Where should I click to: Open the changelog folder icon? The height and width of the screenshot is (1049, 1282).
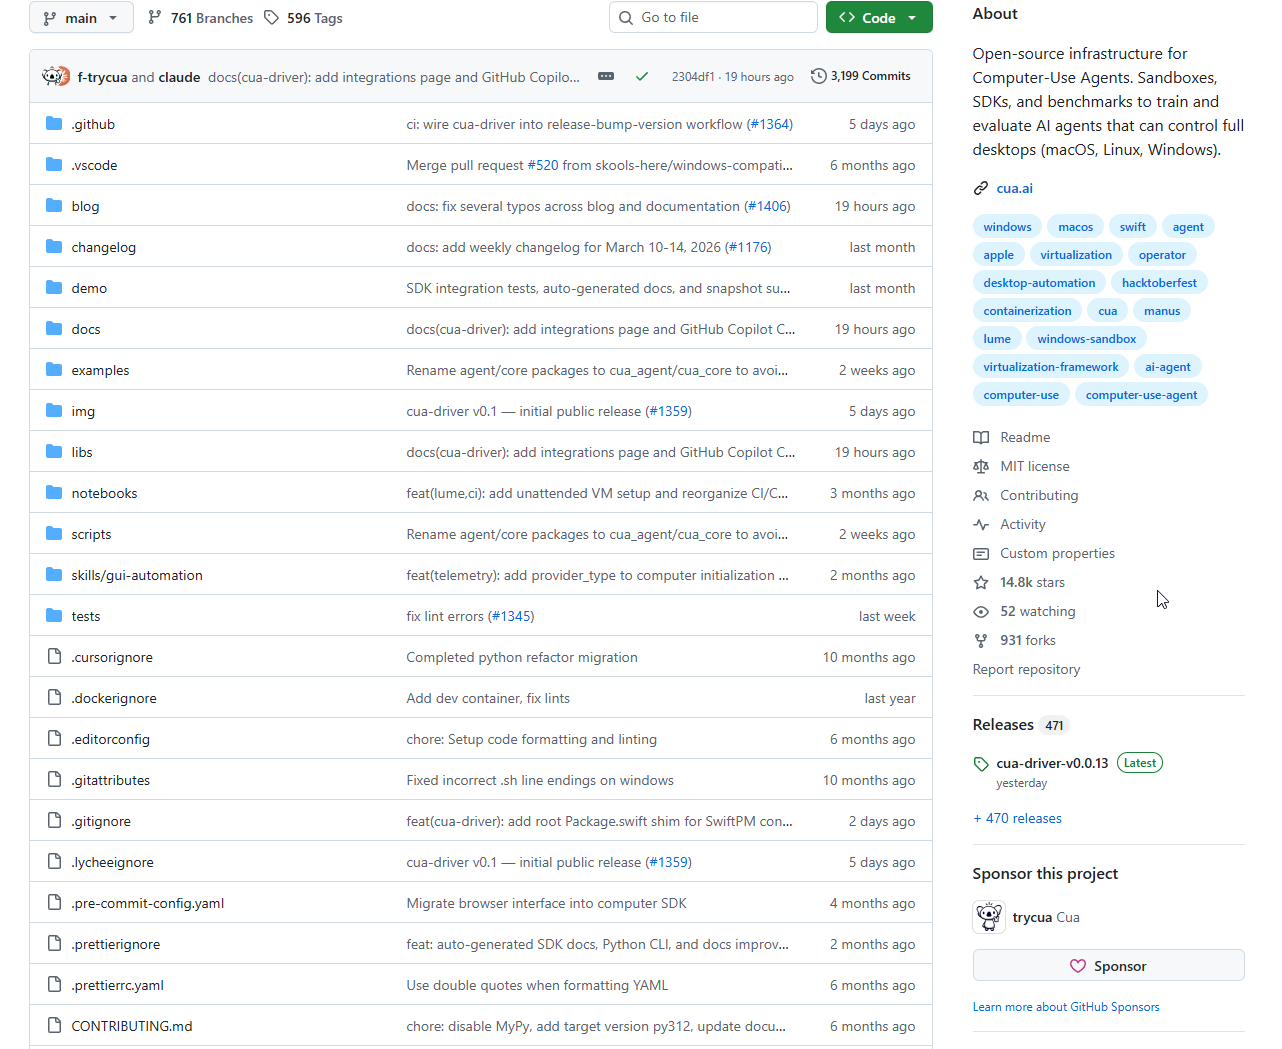tap(54, 247)
